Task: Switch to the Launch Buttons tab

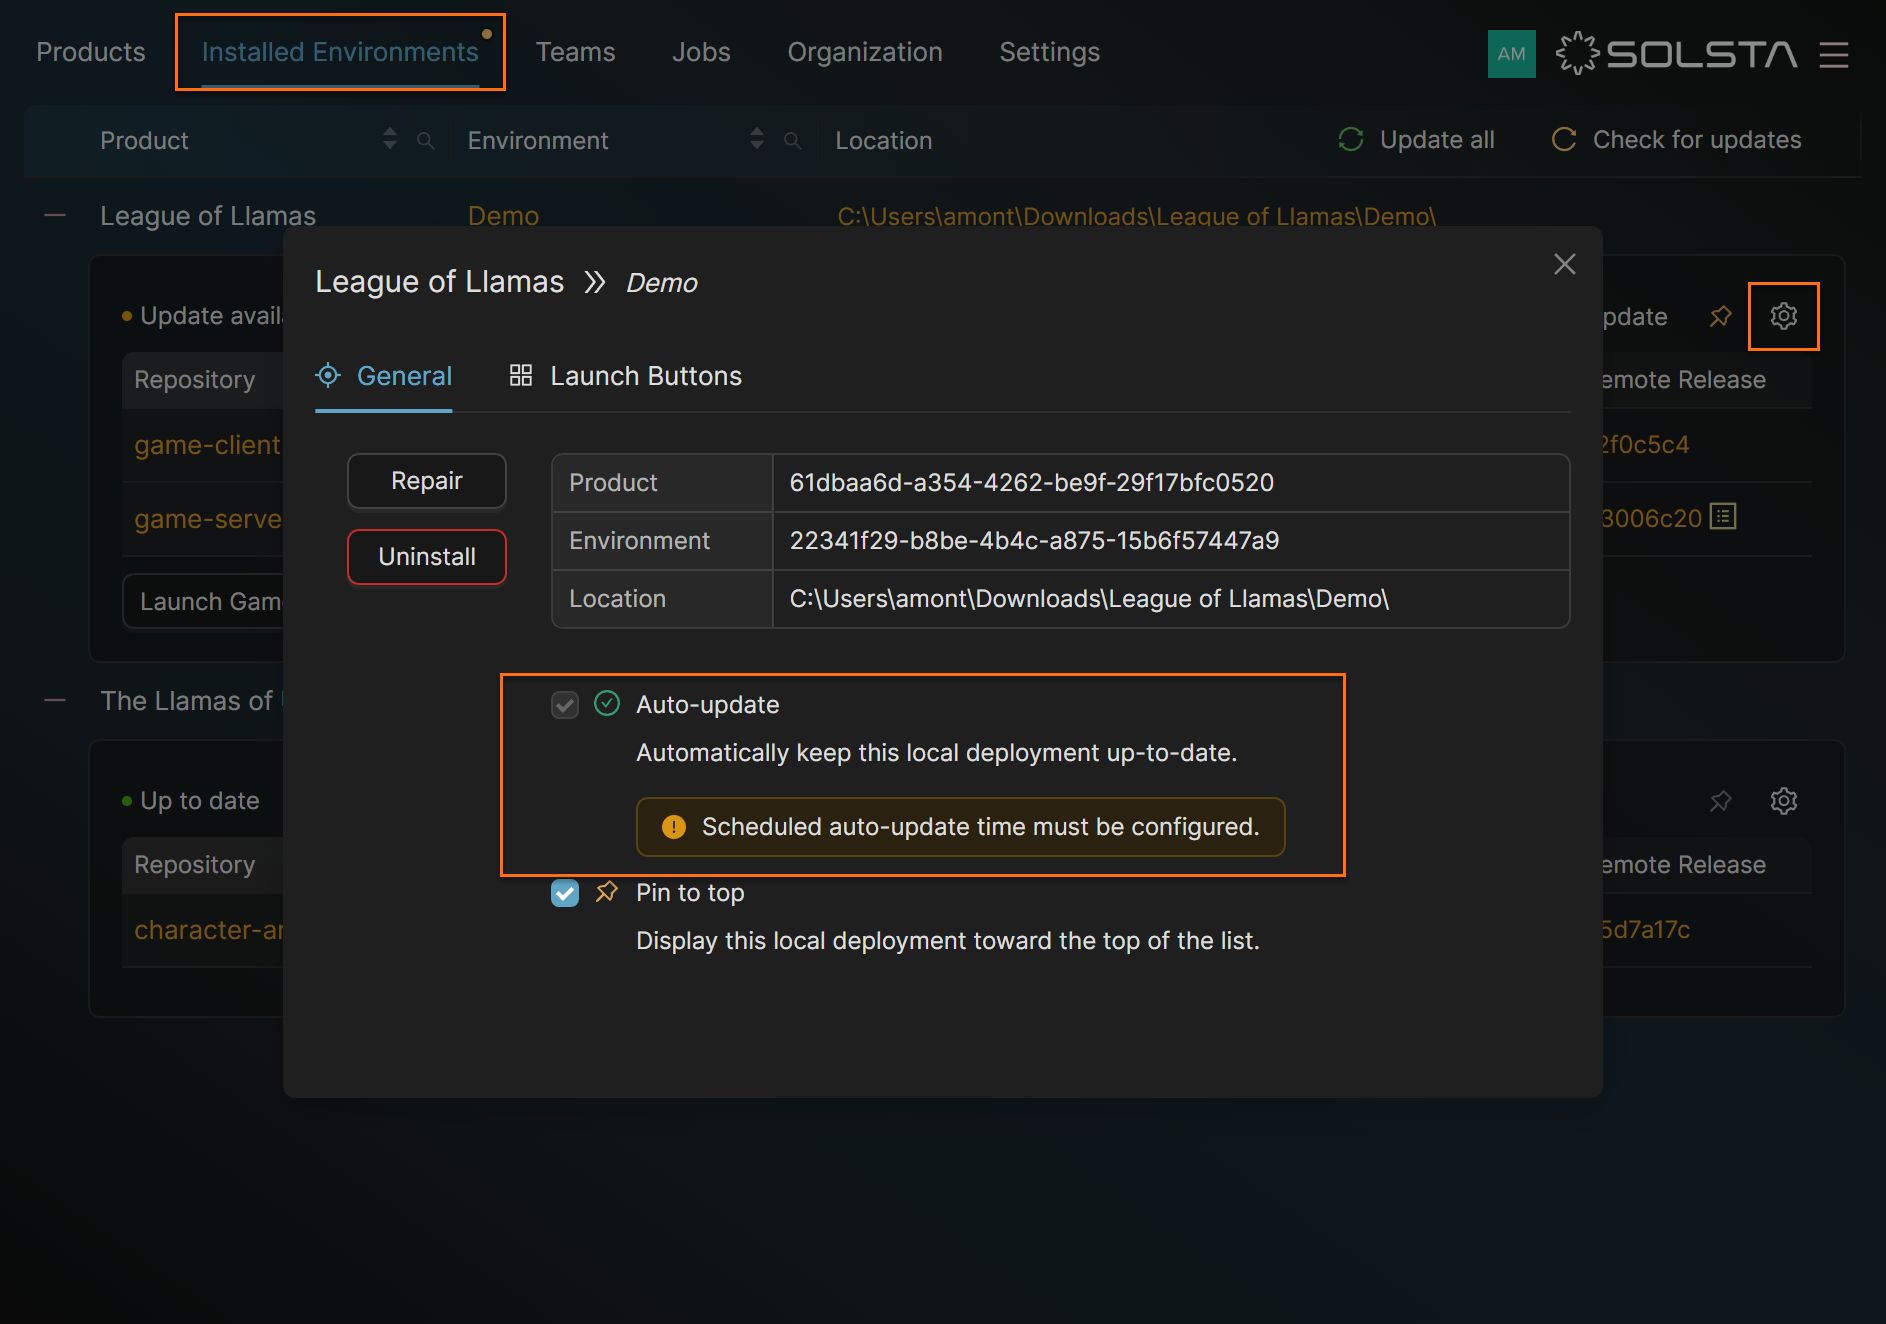Action: (626, 376)
